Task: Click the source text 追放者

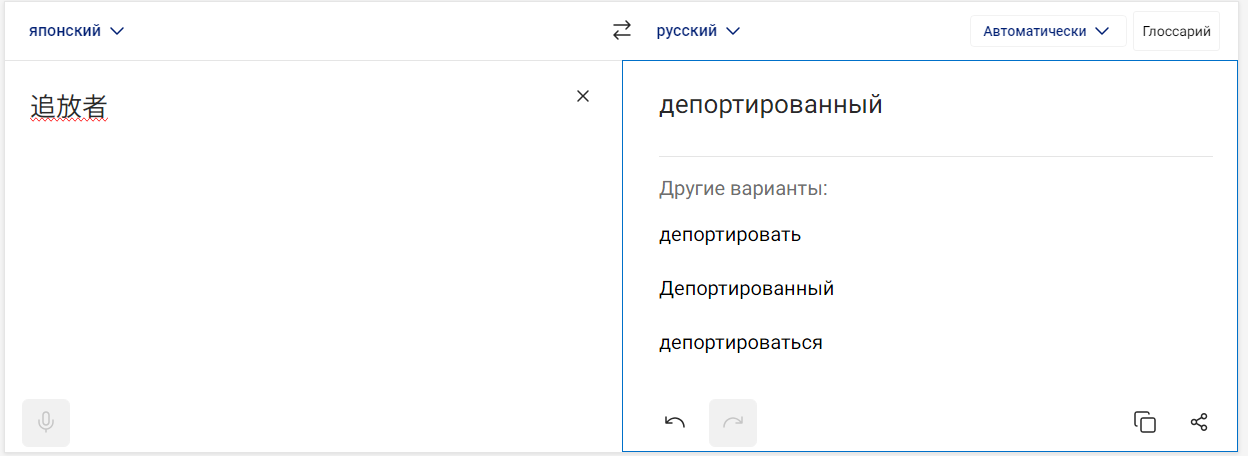Action: [69, 106]
